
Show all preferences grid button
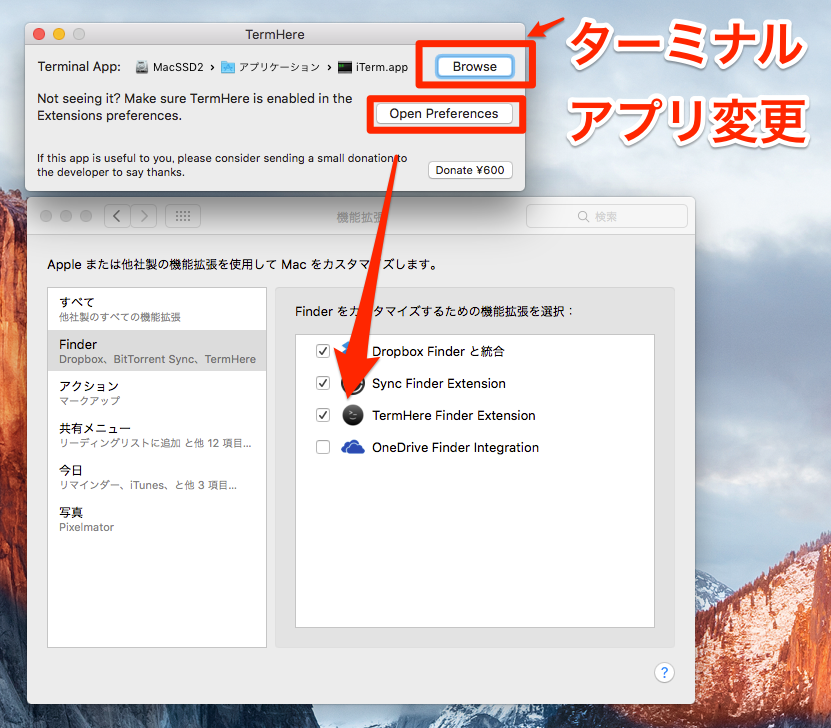183,216
